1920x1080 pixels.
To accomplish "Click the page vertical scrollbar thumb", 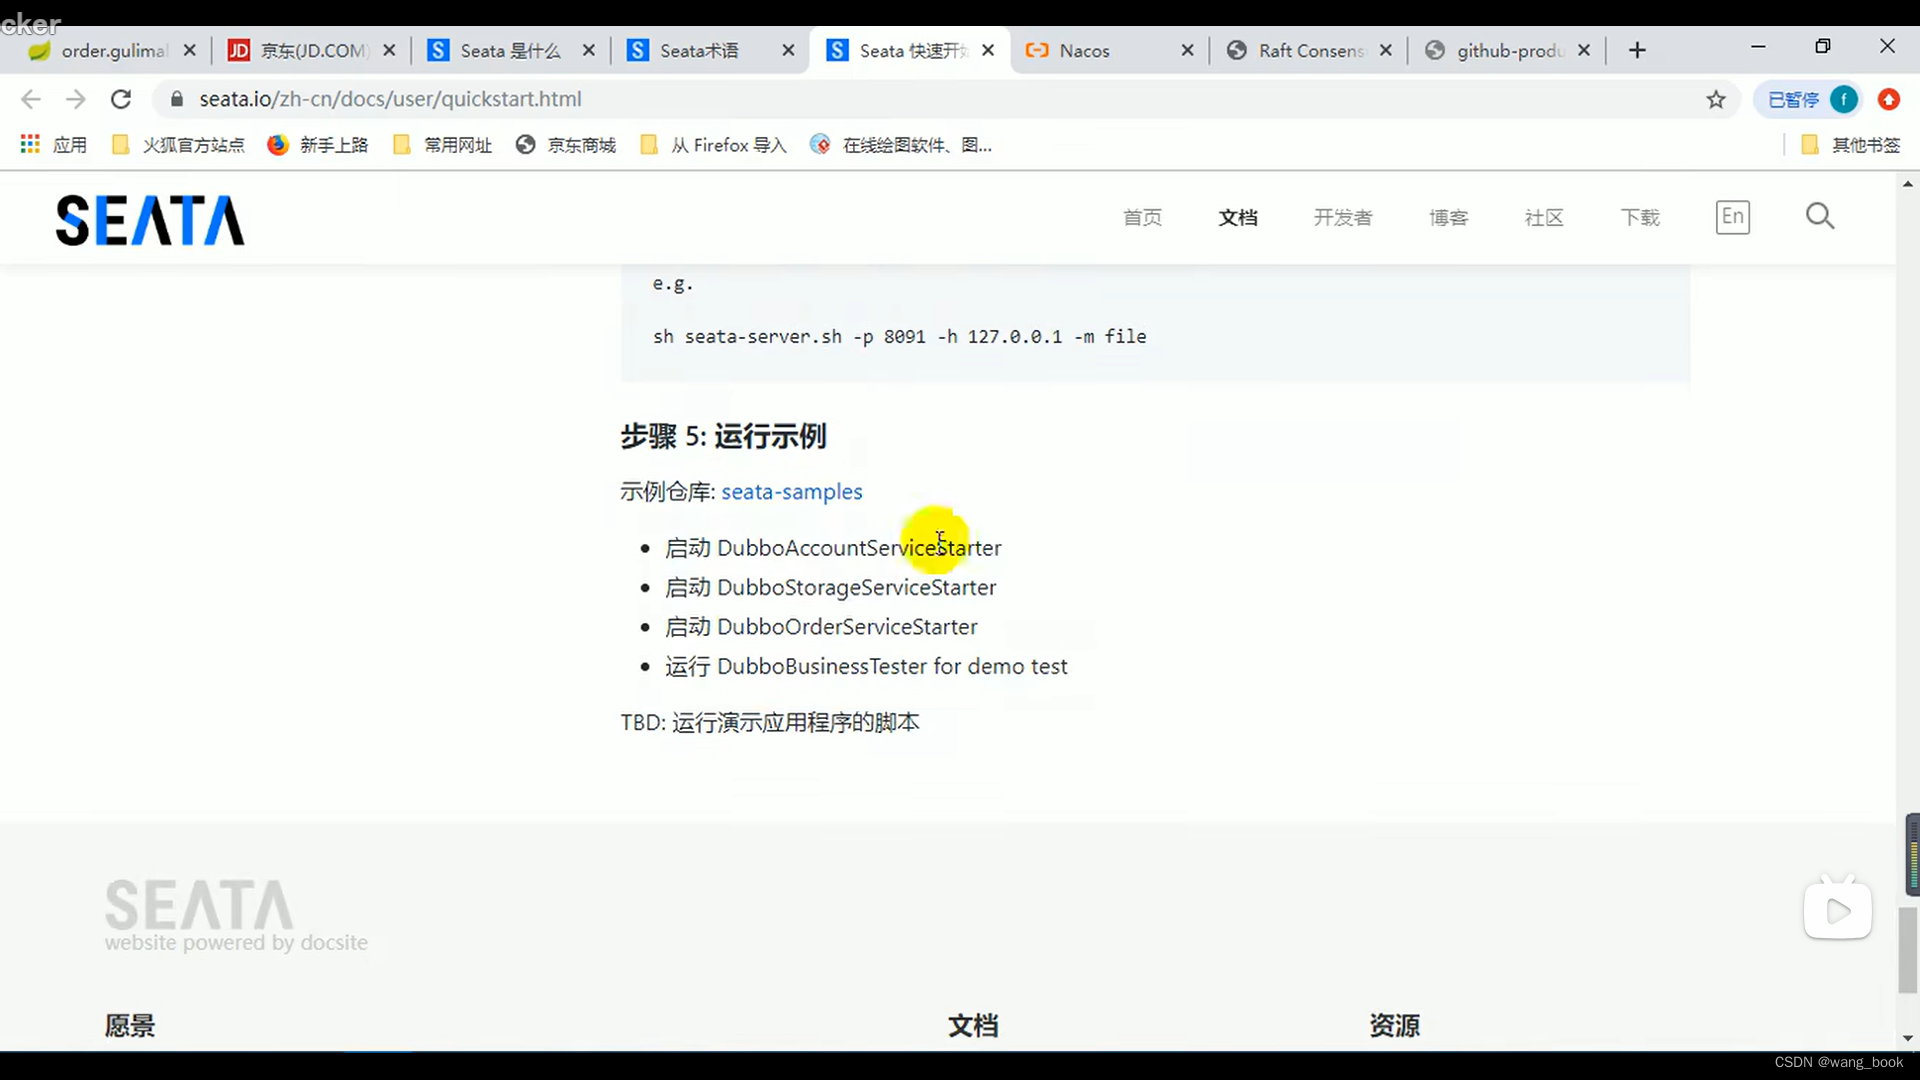I will 1908,950.
